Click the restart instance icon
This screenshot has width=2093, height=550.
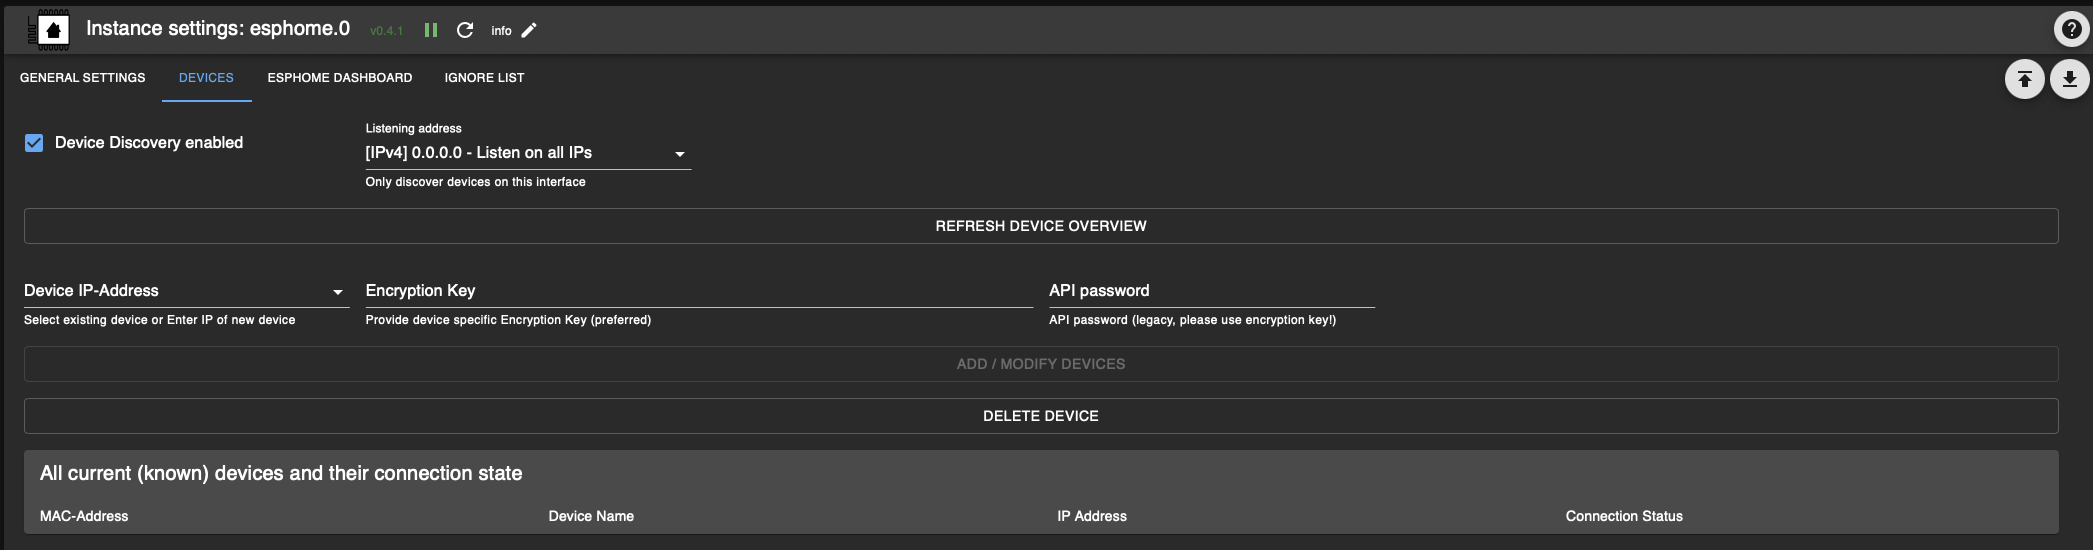click(465, 30)
